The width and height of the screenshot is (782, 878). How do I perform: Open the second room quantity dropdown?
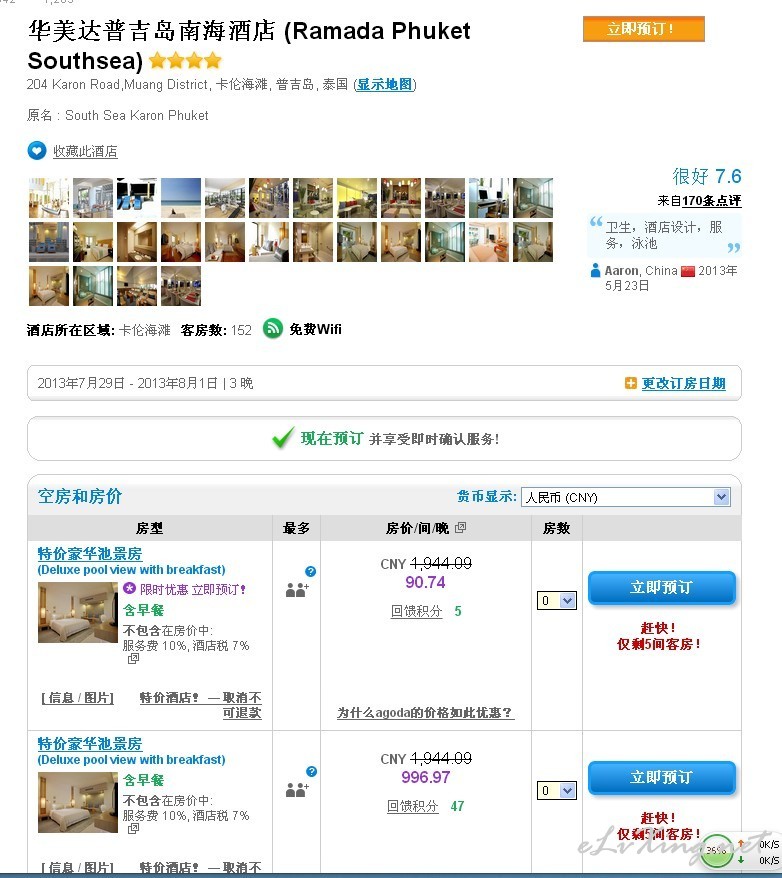click(556, 790)
